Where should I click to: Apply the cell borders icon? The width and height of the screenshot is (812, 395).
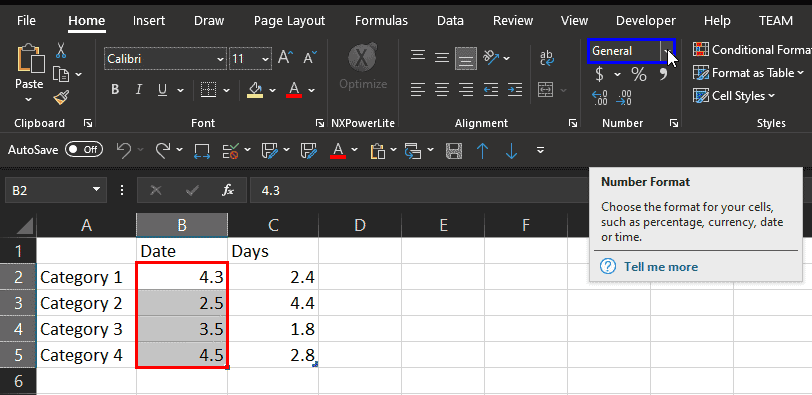pyautogui.click(x=208, y=90)
